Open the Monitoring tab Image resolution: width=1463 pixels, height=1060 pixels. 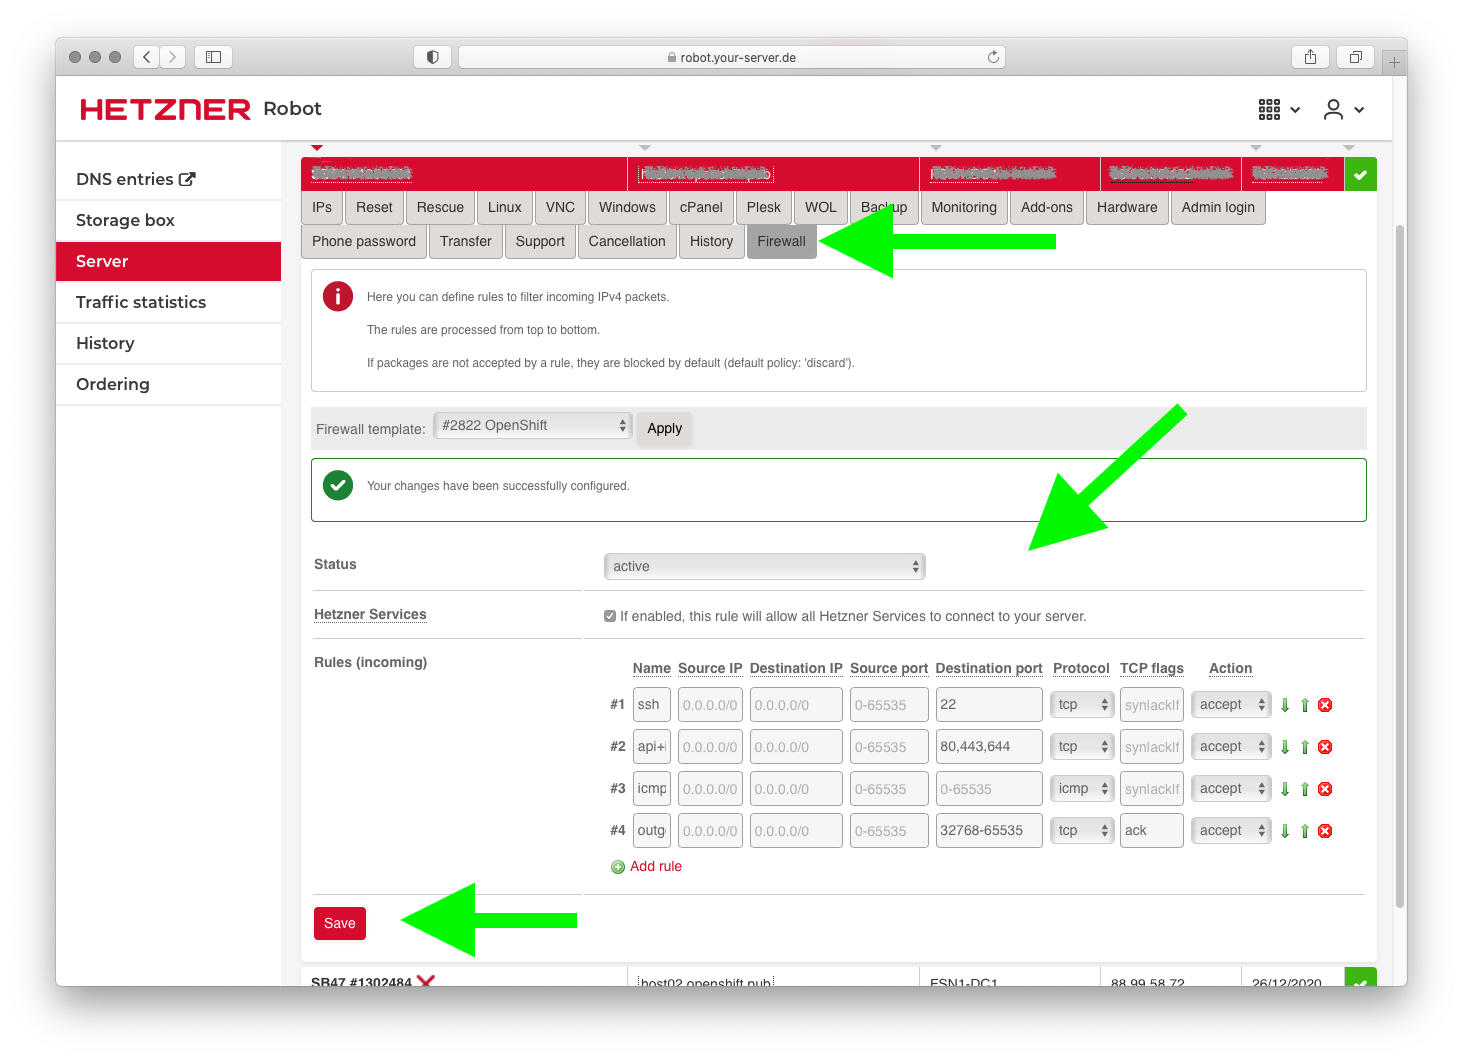[x=964, y=207]
